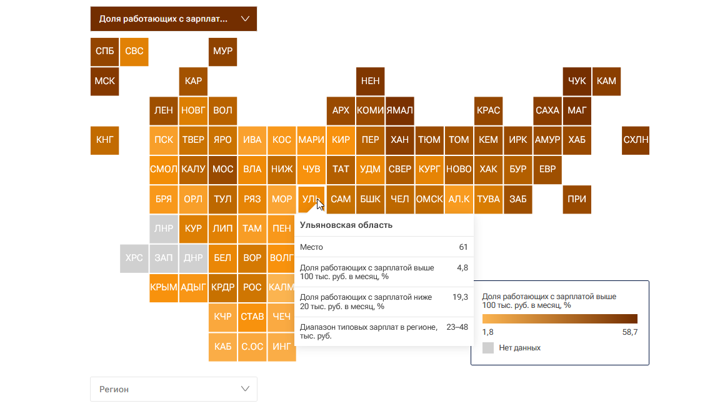Select the СВС tile on the map
Image resolution: width=710 pixels, height=403 pixels.
pos(134,51)
